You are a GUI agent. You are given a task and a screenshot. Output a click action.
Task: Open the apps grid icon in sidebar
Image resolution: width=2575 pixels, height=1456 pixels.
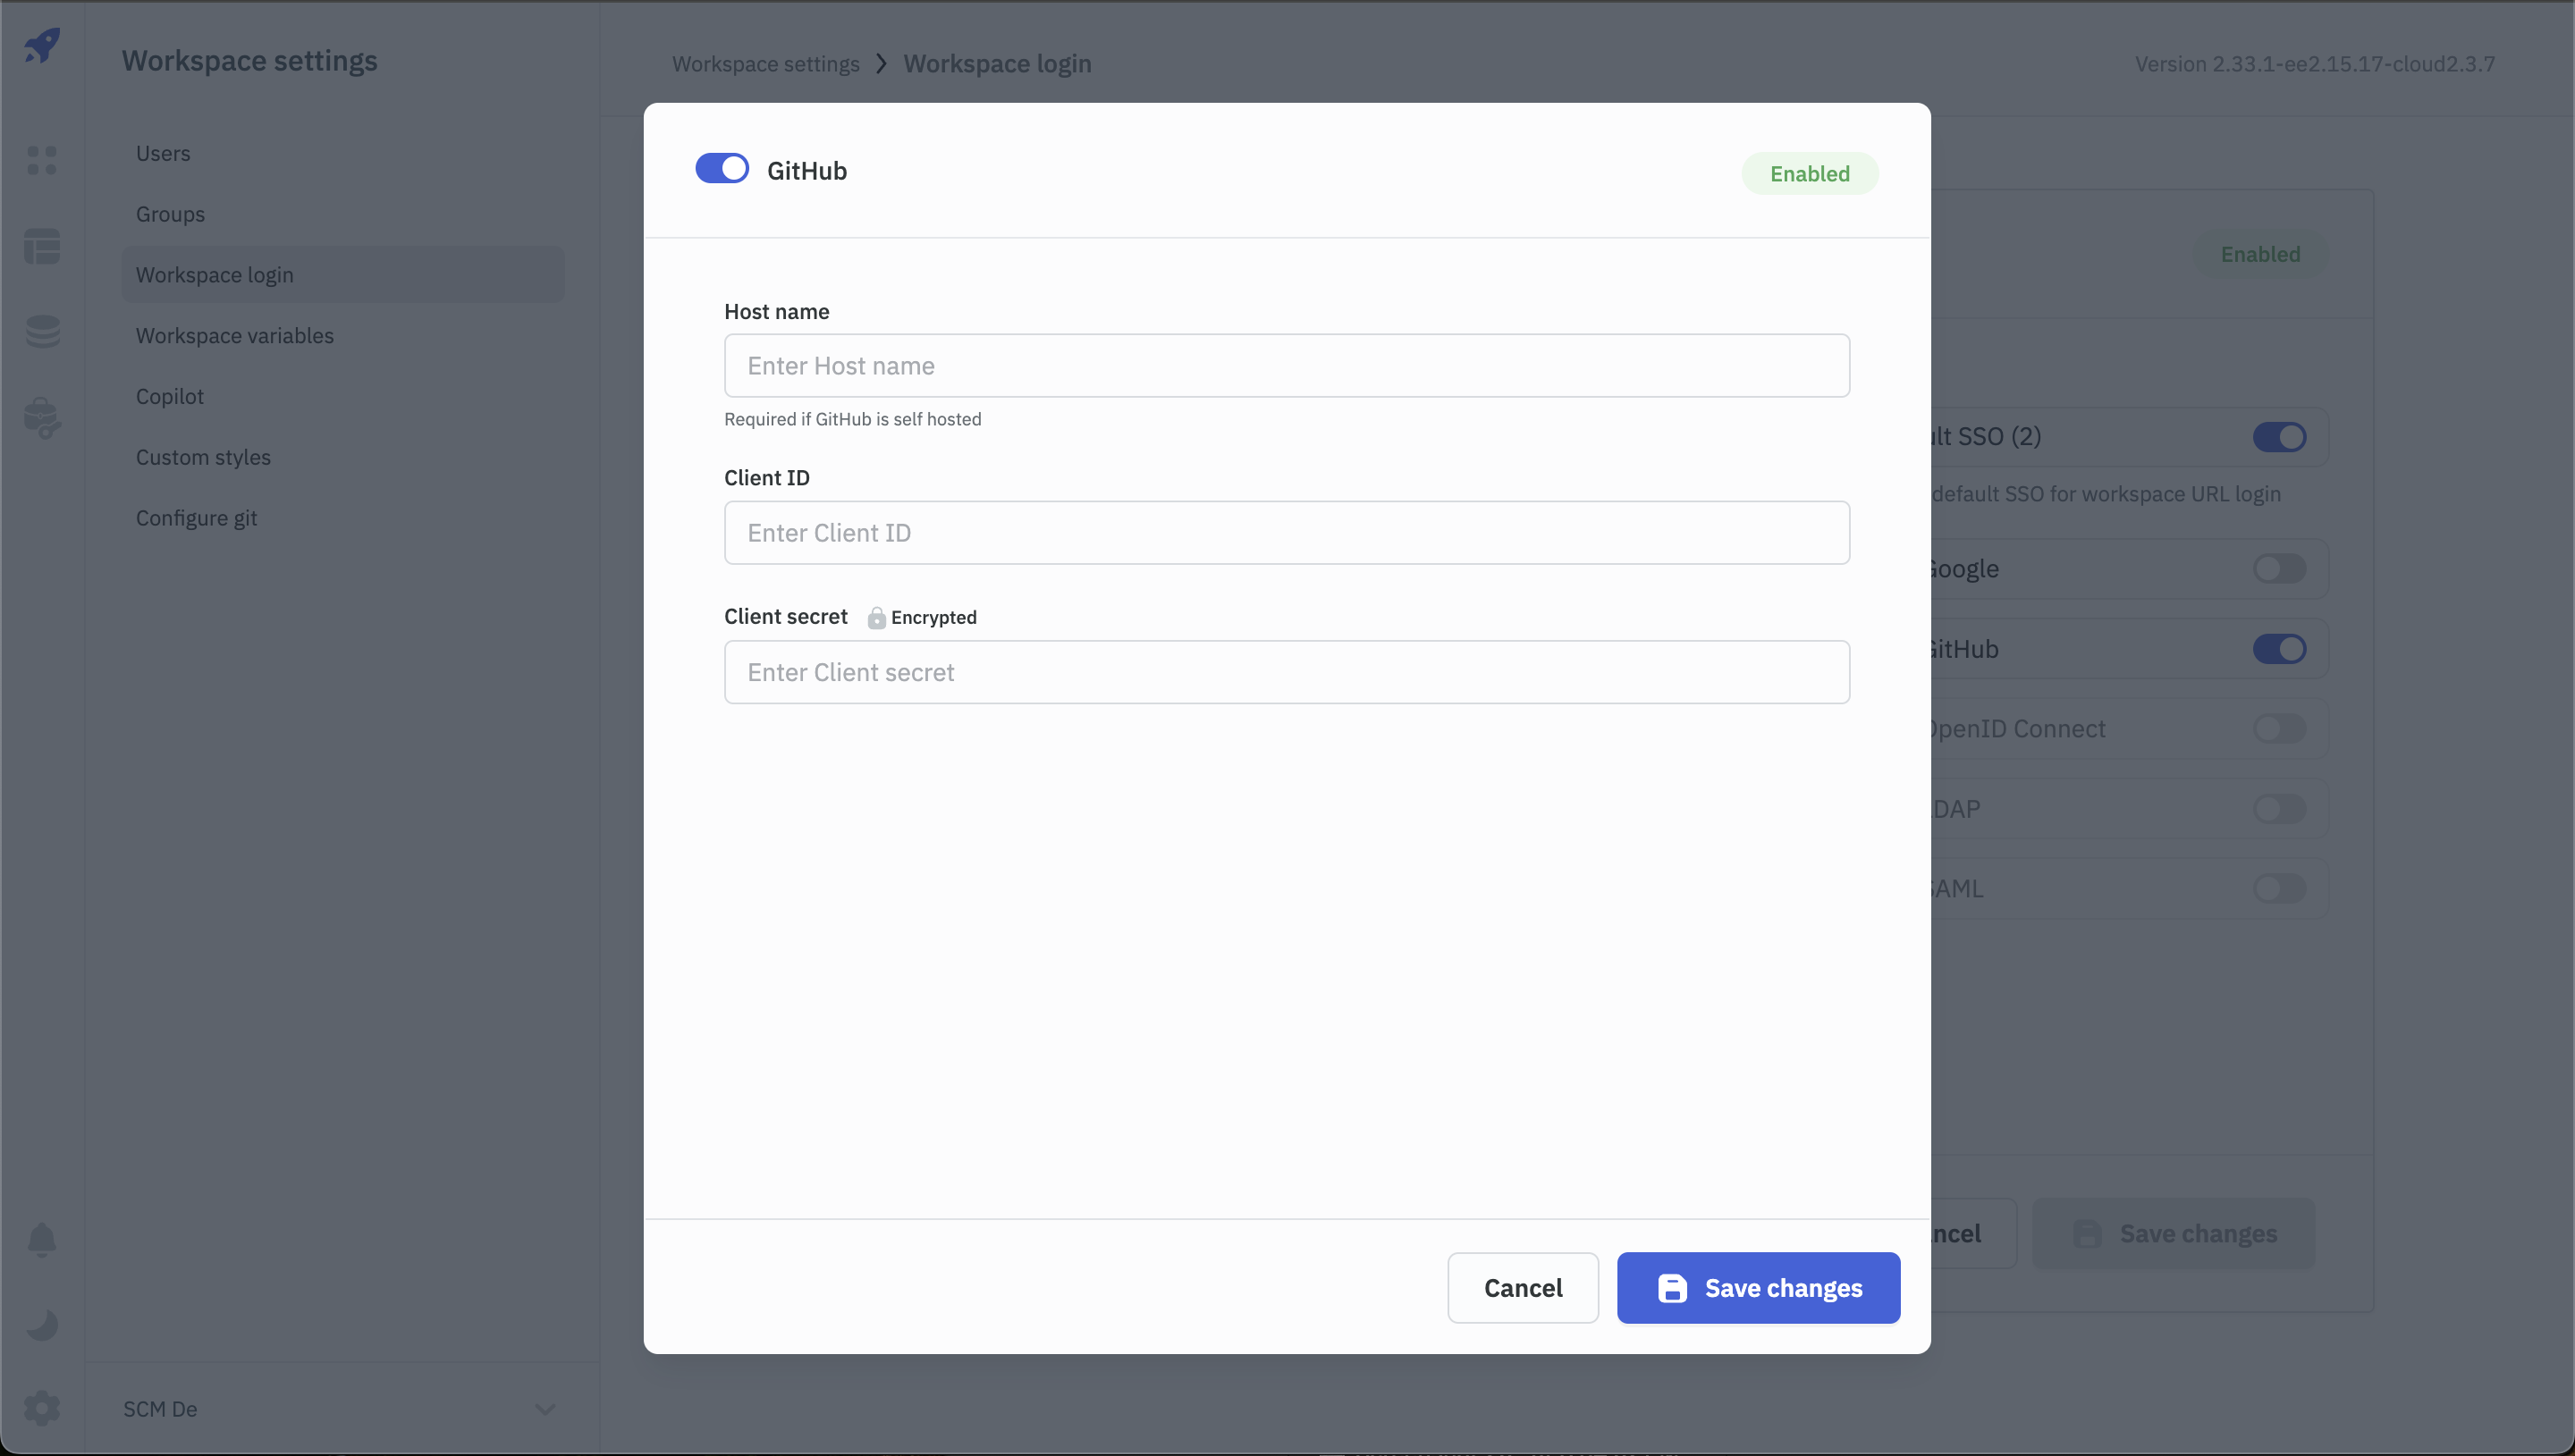pos(42,160)
